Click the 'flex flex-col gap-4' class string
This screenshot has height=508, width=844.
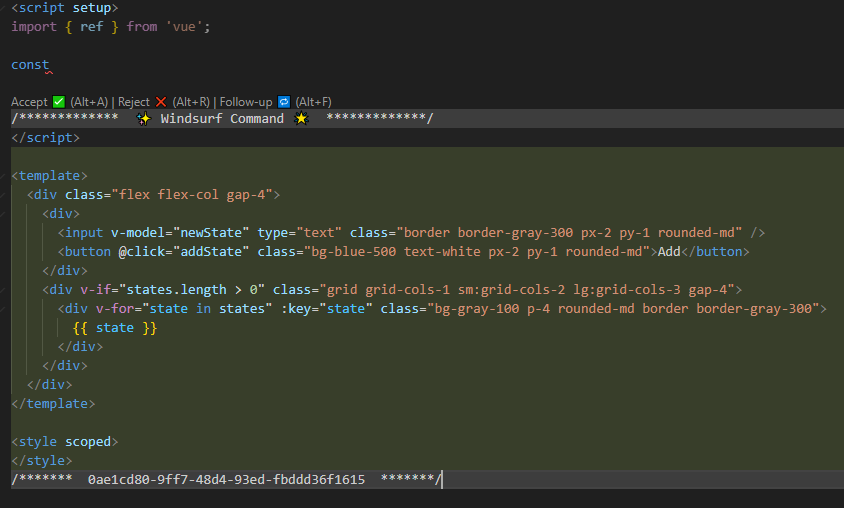click(x=192, y=195)
